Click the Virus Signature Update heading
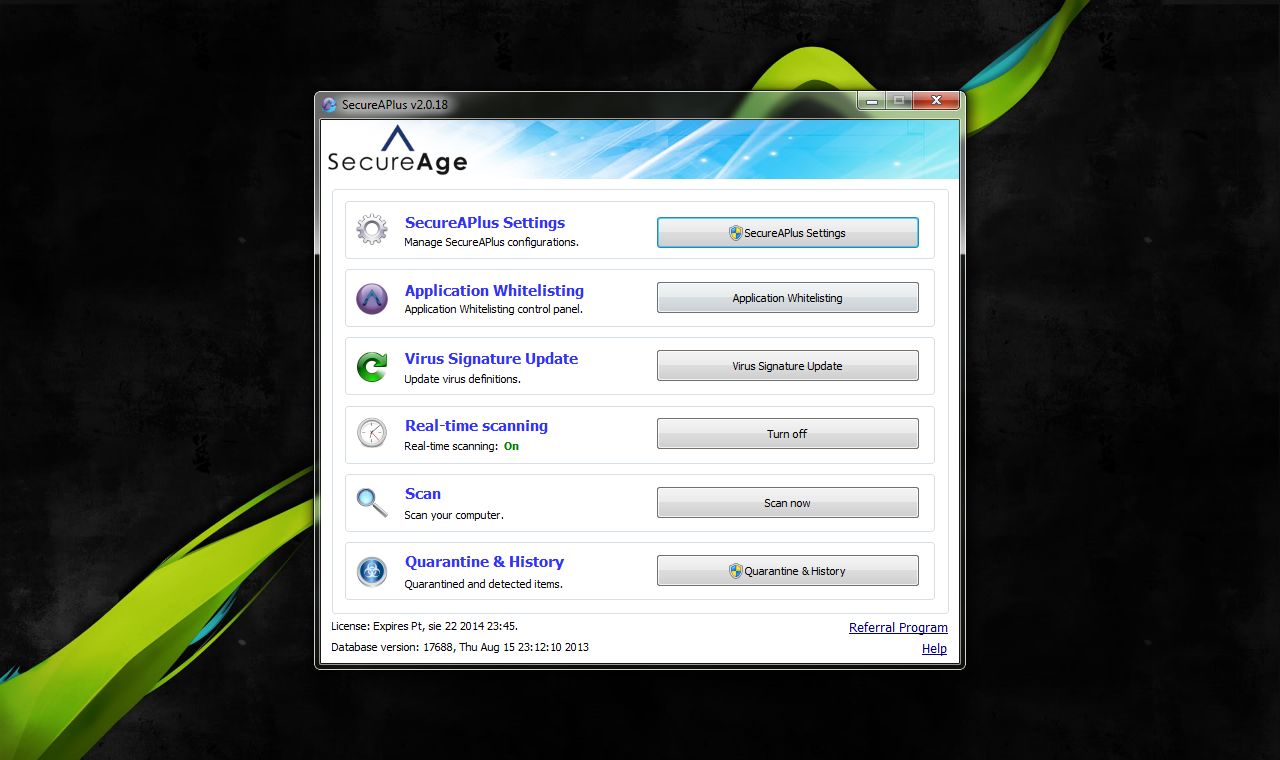The height and width of the screenshot is (760, 1280). point(491,359)
